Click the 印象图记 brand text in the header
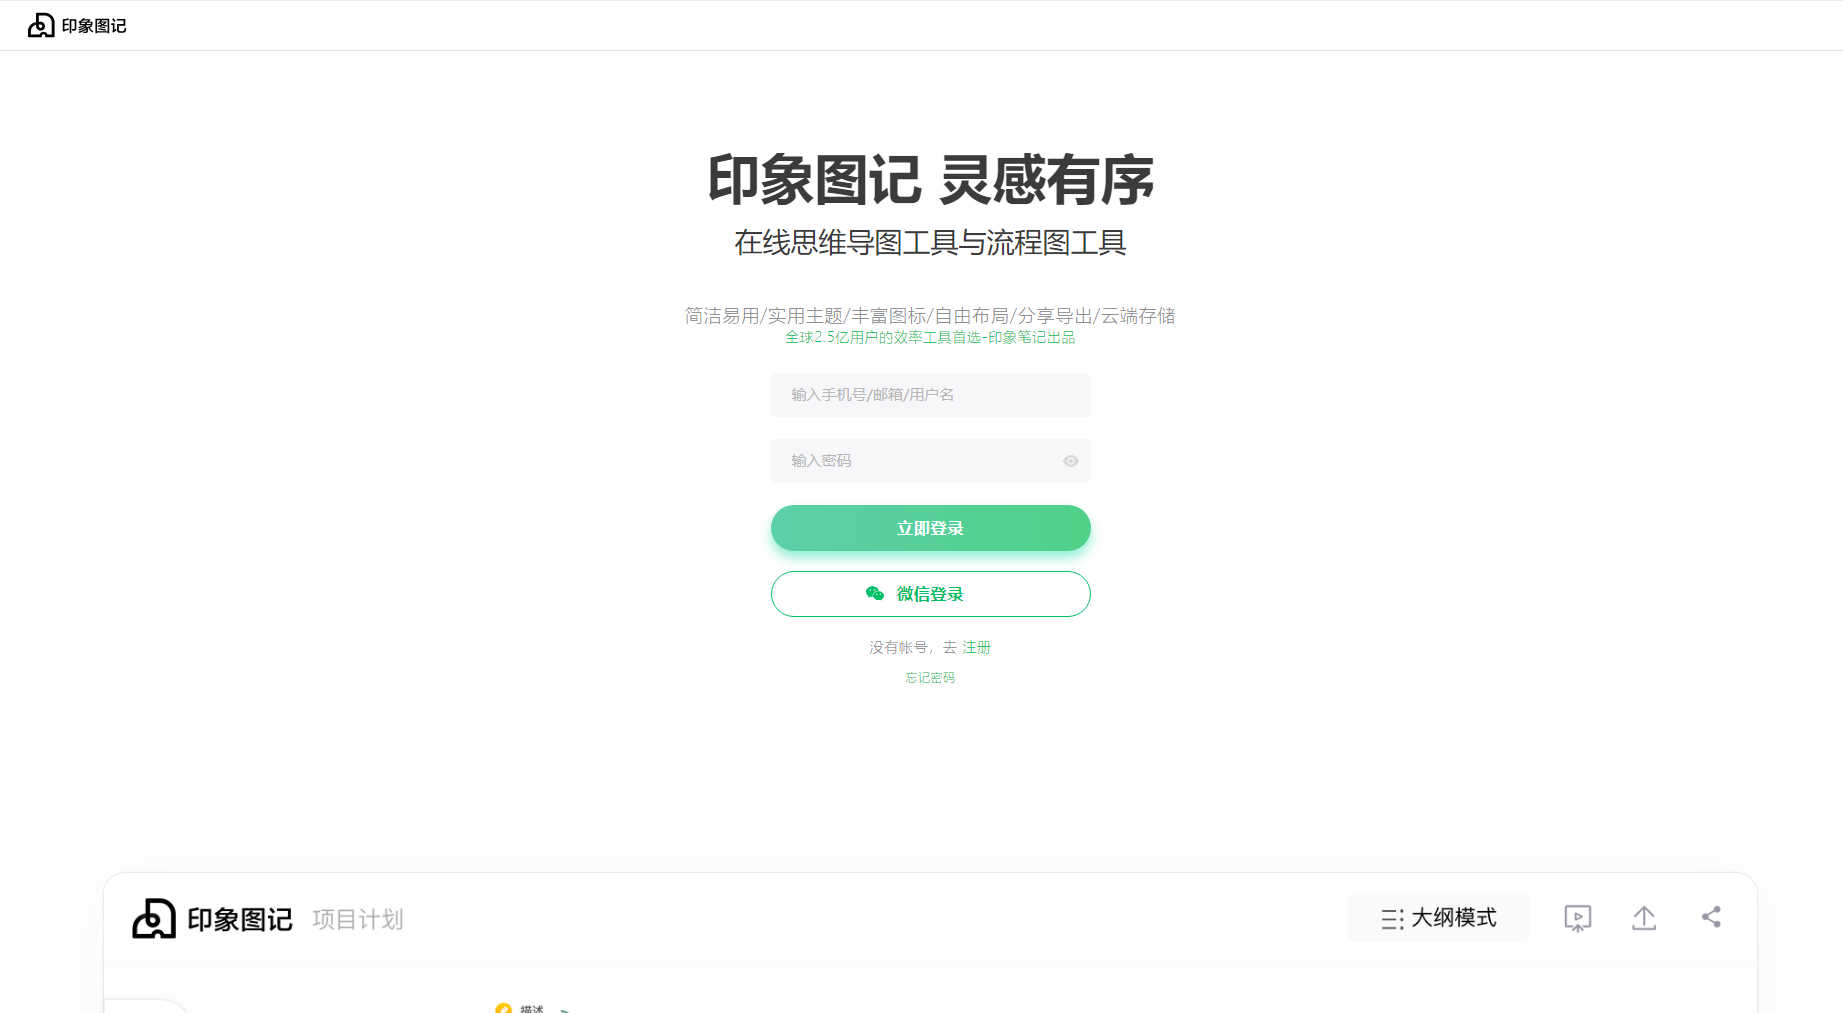Viewport: 1843px width, 1013px height. click(94, 26)
